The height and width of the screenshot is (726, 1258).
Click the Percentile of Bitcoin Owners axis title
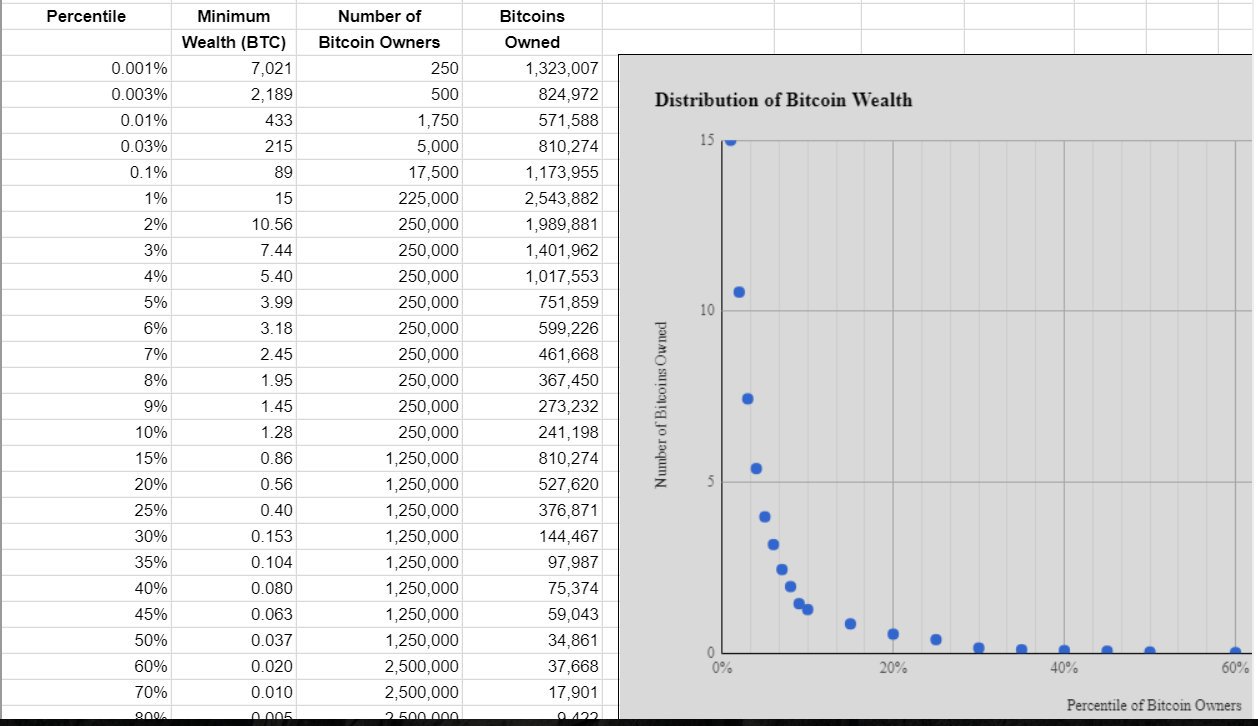pos(1153,705)
